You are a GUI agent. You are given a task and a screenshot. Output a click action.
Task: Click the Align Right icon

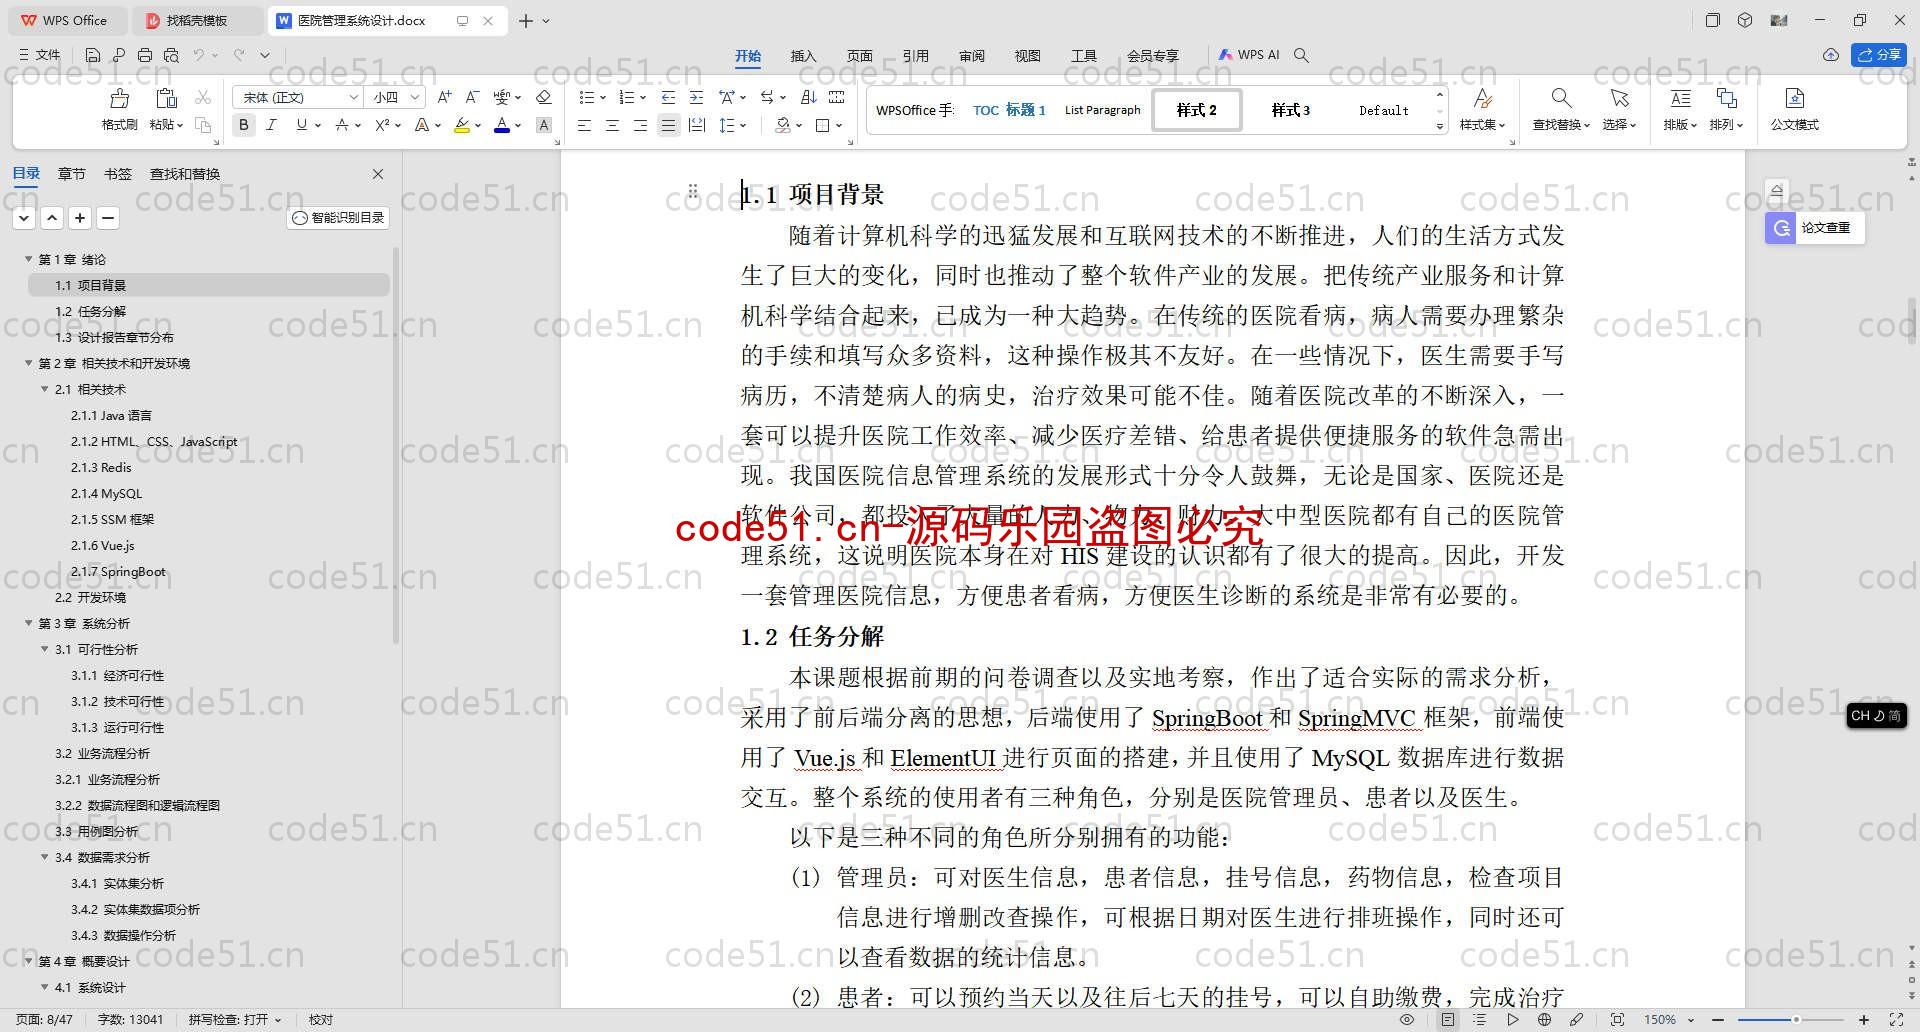(x=640, y=125)
